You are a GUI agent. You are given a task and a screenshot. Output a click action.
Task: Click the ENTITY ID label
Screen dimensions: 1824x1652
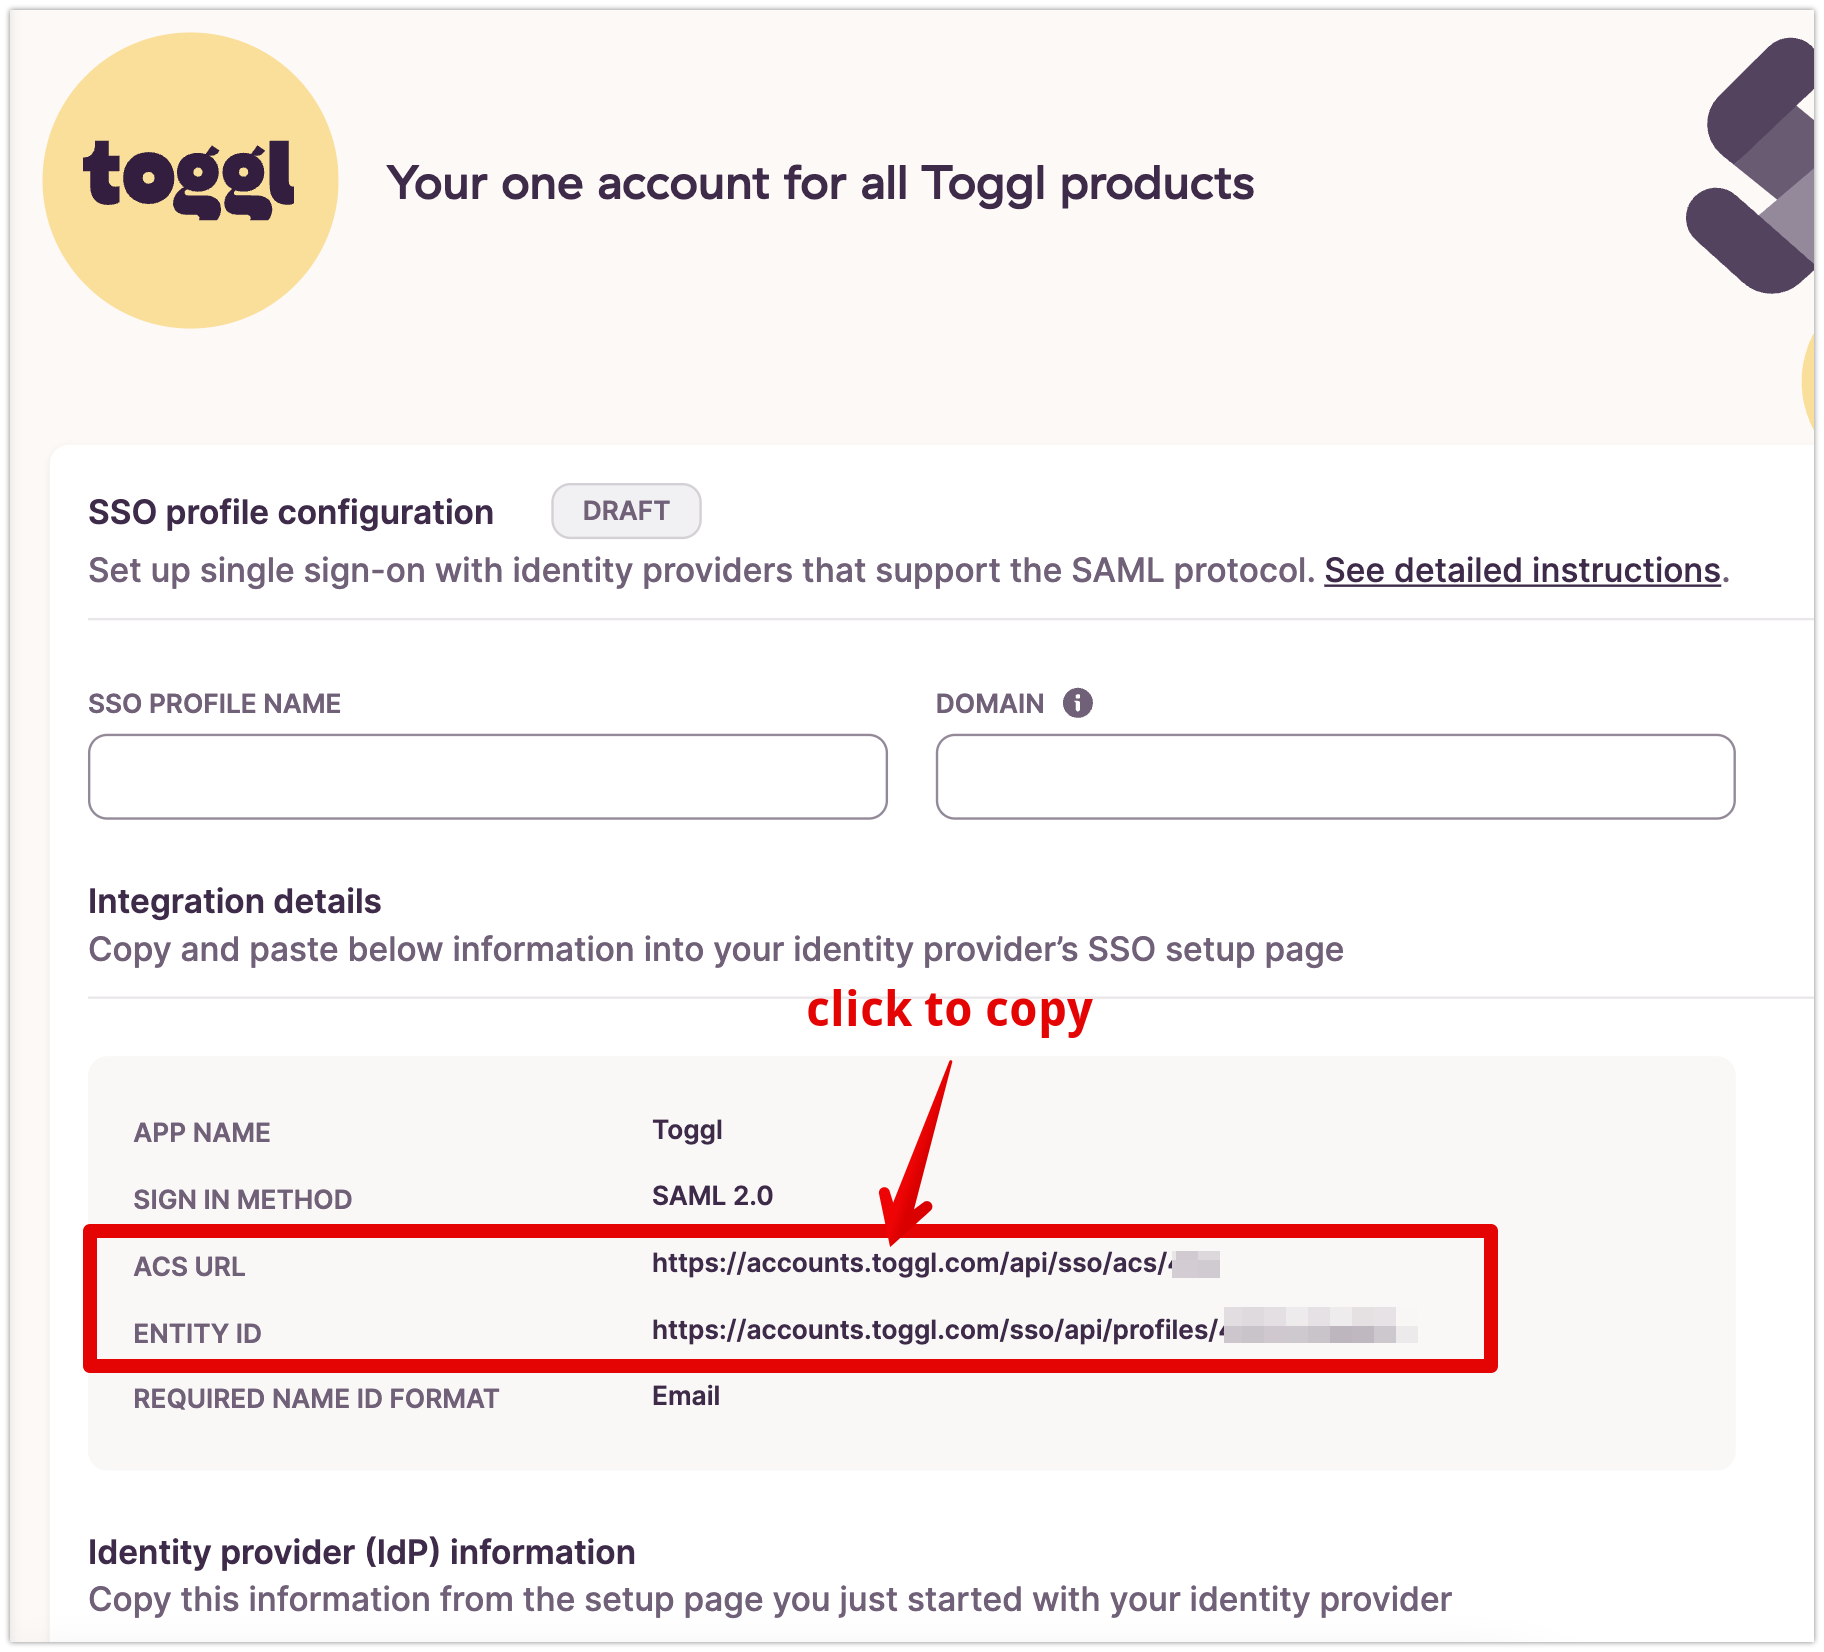[197, 1333]
